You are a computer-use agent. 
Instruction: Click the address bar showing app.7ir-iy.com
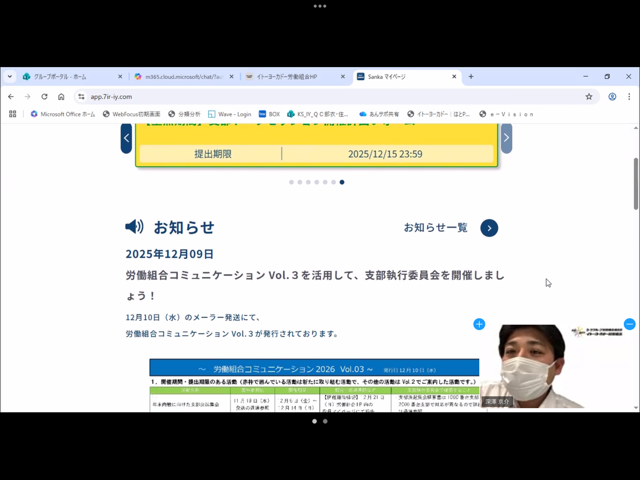pos(300,97)
